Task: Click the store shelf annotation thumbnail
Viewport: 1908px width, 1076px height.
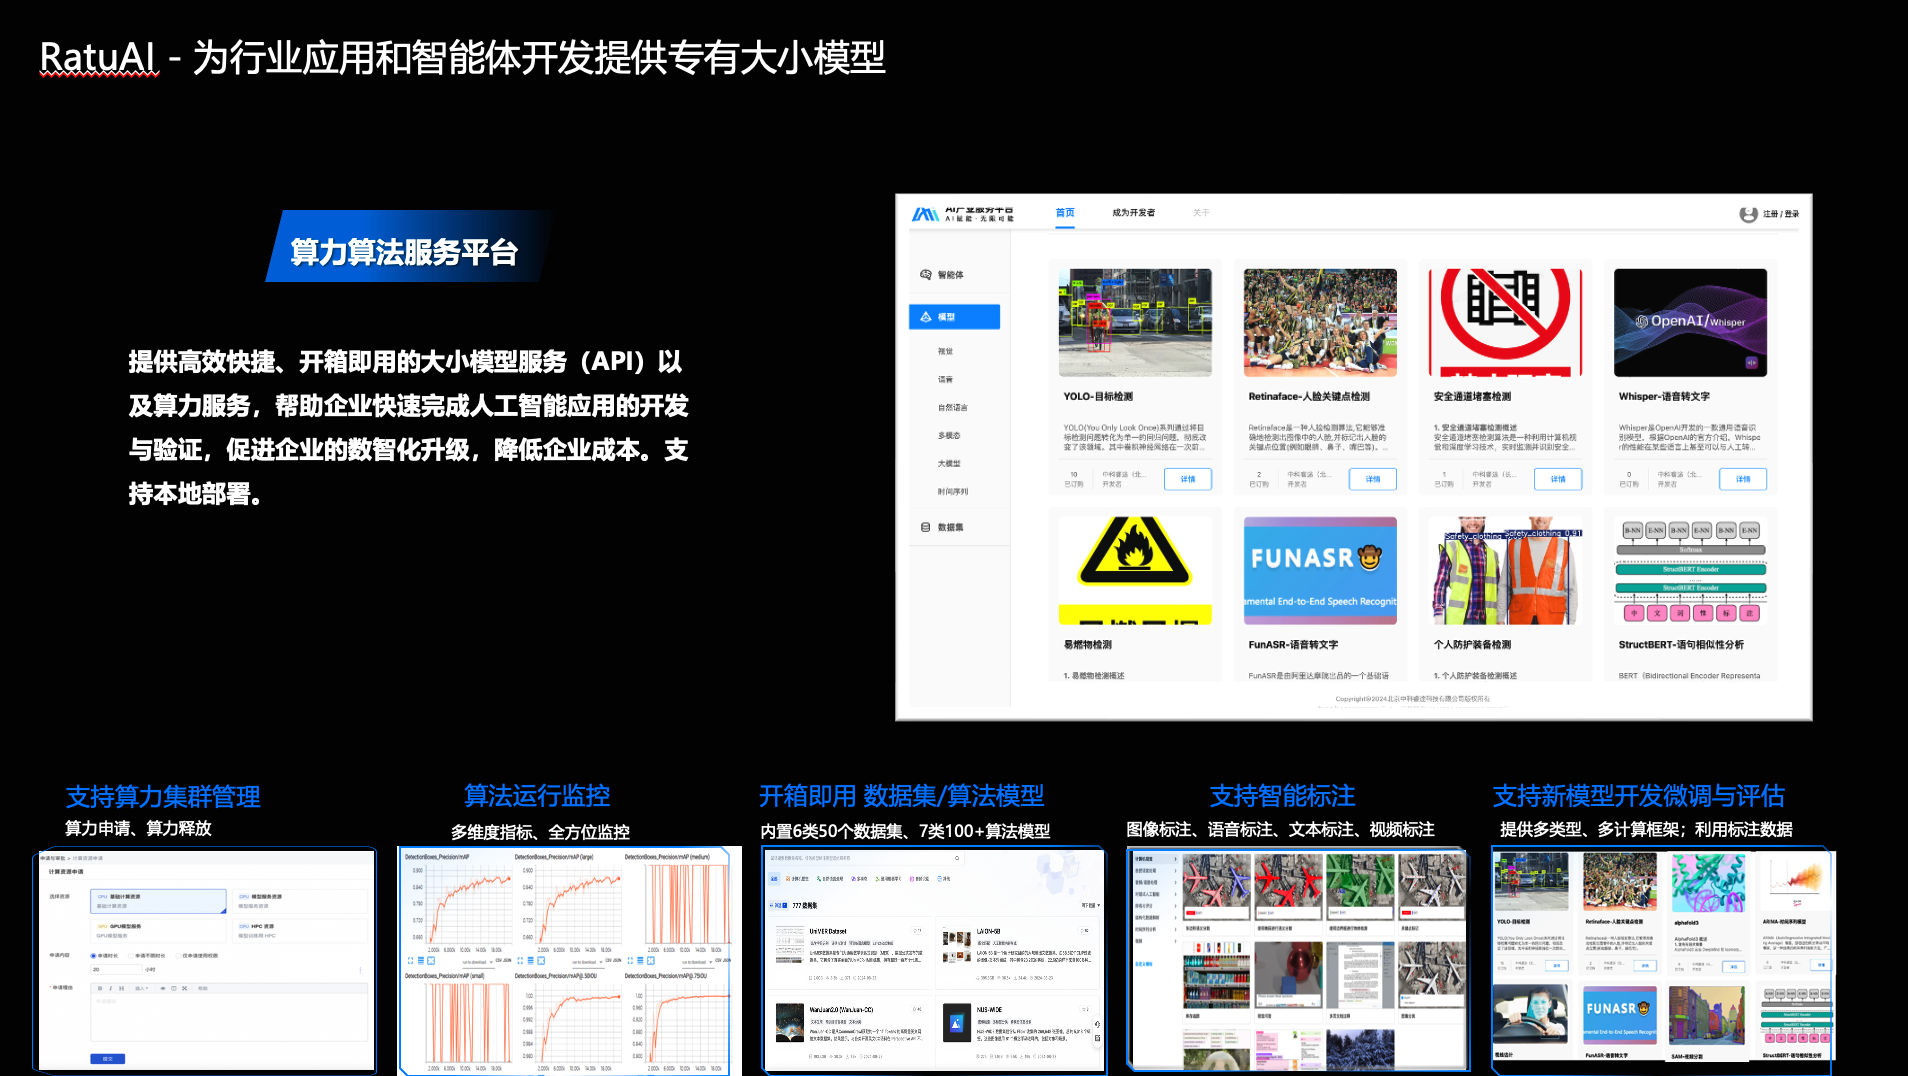Action: 1216,974
